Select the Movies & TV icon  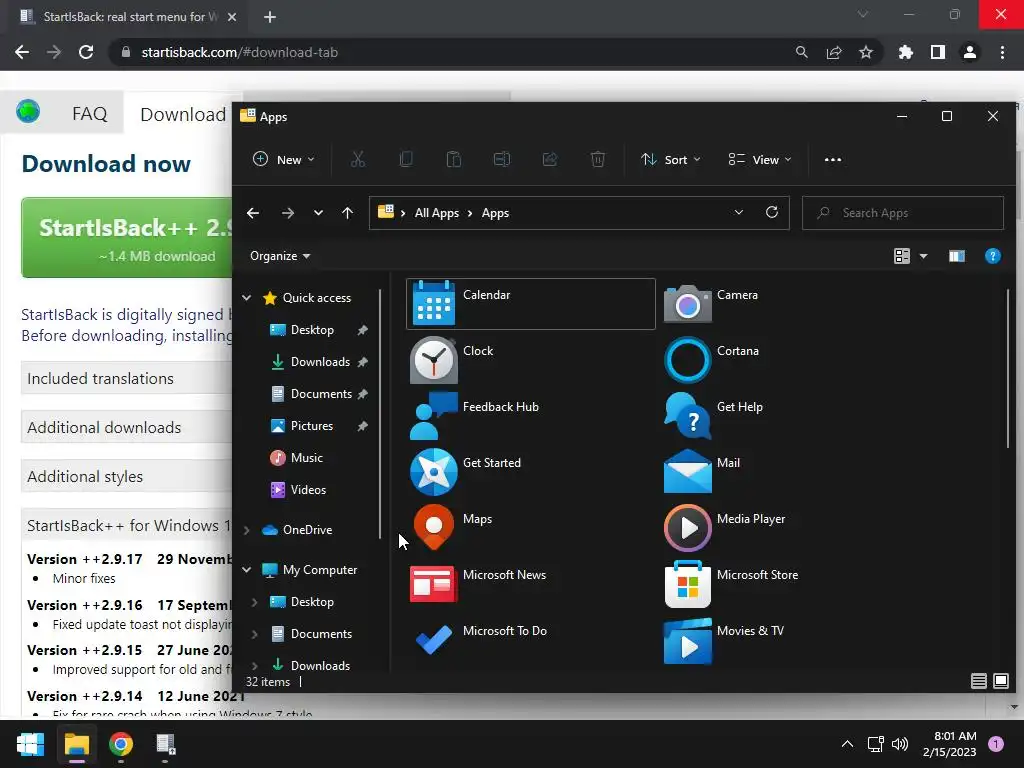687,640
